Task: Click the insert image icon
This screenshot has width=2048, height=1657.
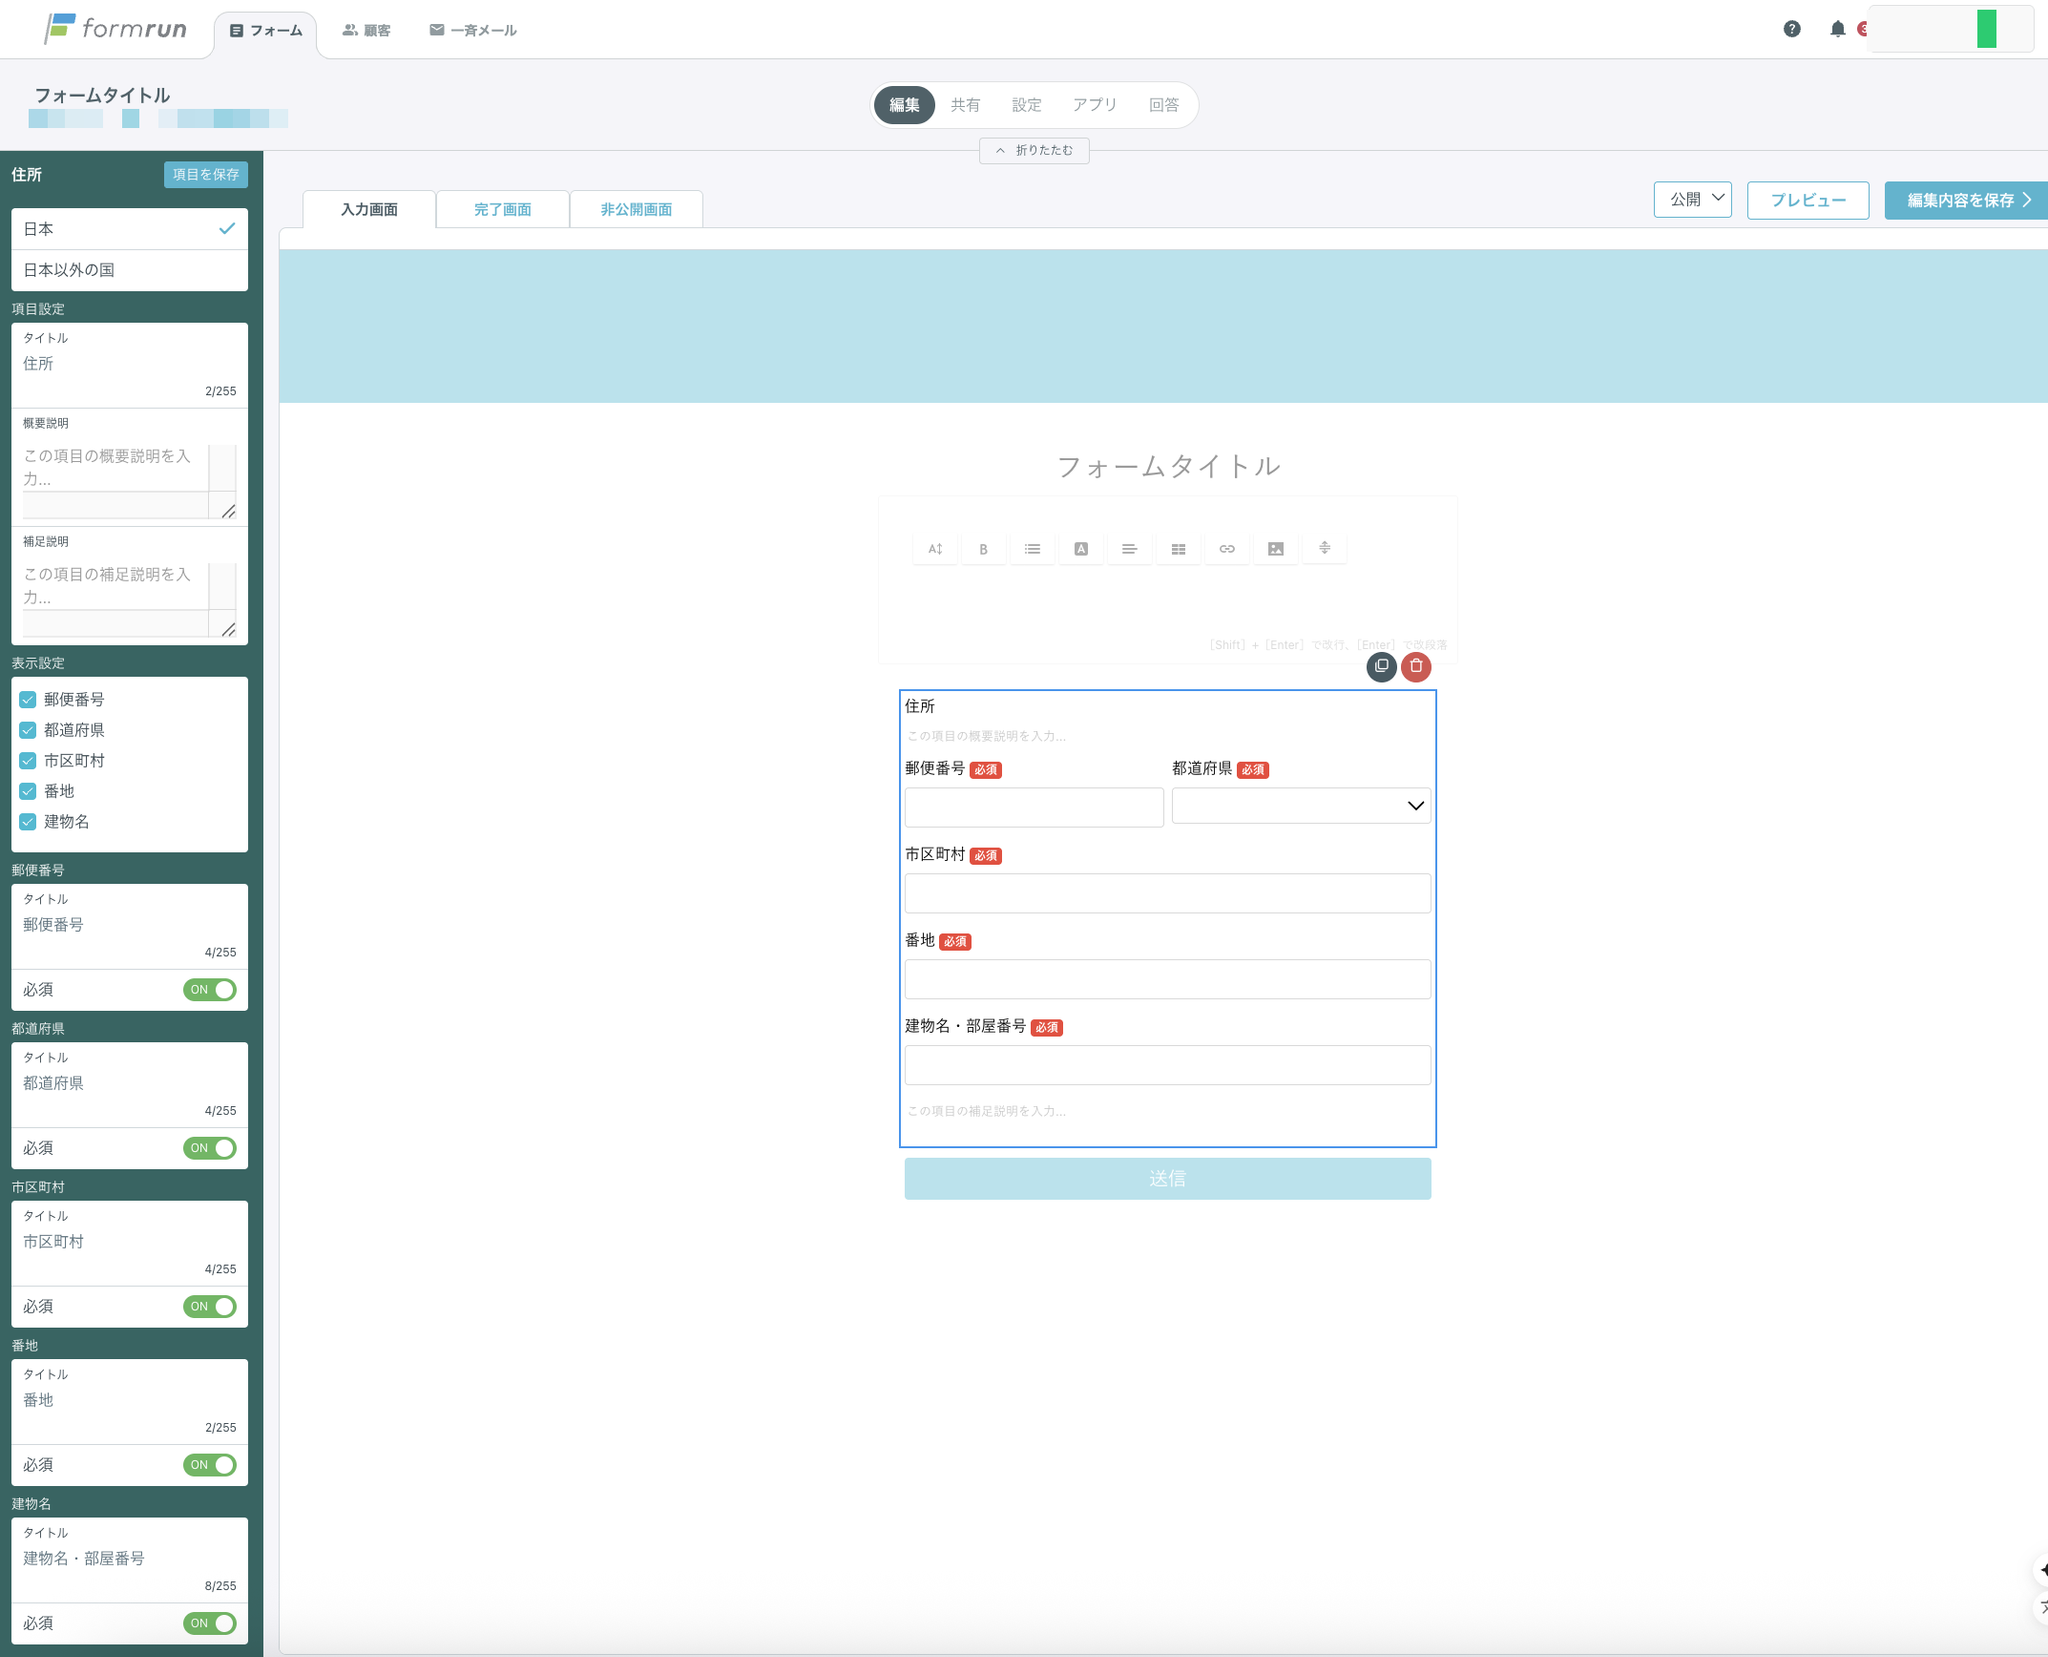Action: [x=1275, y=549]
